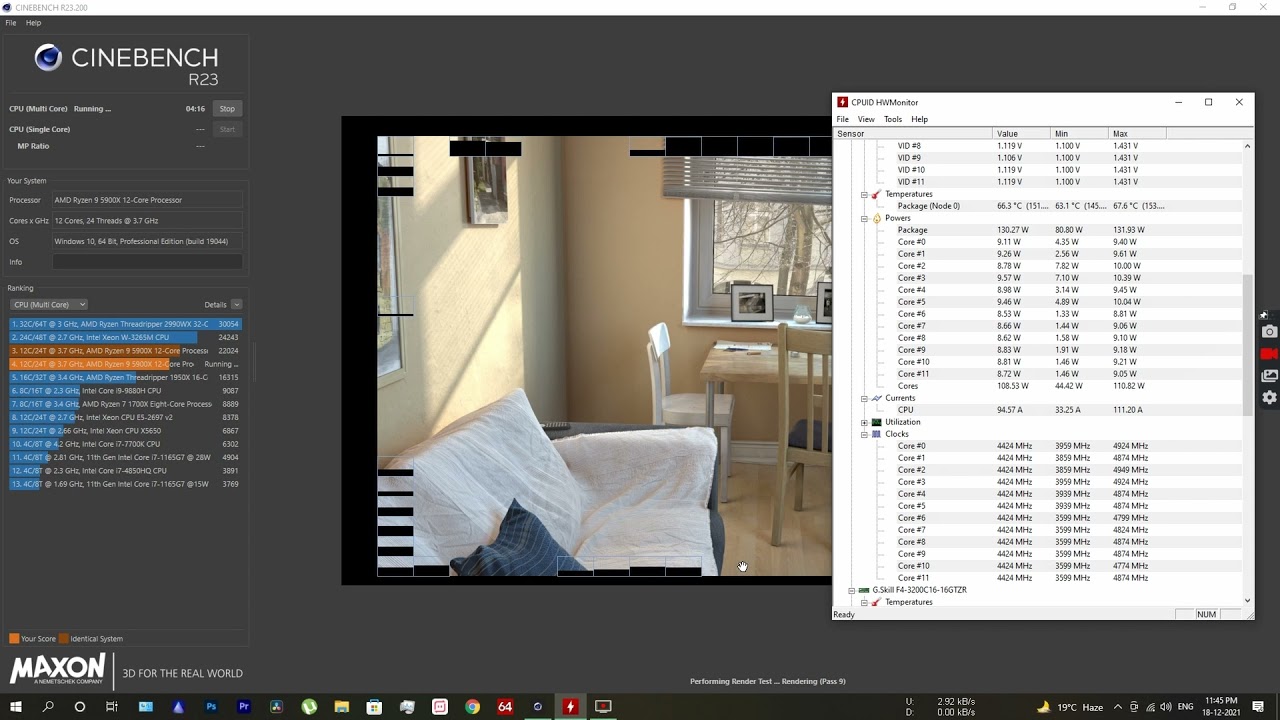This screenshot has width=1280, height=720.
Task: Click the blue triangle app in taskbar
Action: [x=178, y=707]
